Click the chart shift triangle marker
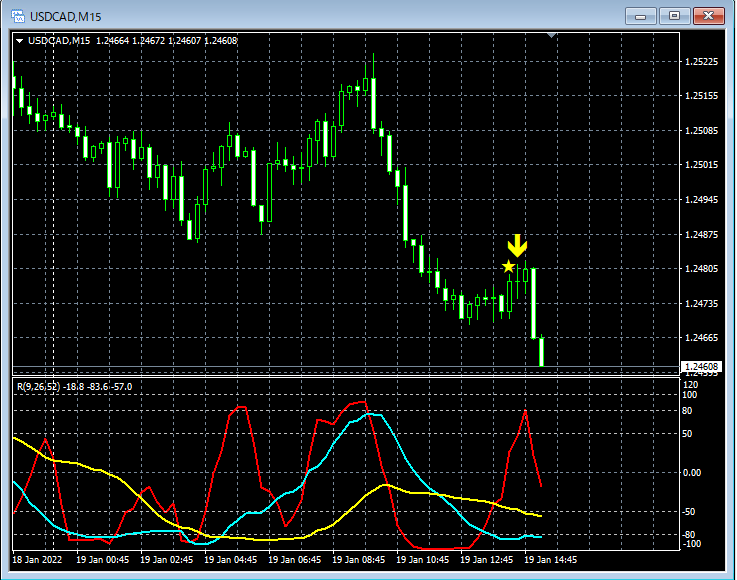 point(552,35)
